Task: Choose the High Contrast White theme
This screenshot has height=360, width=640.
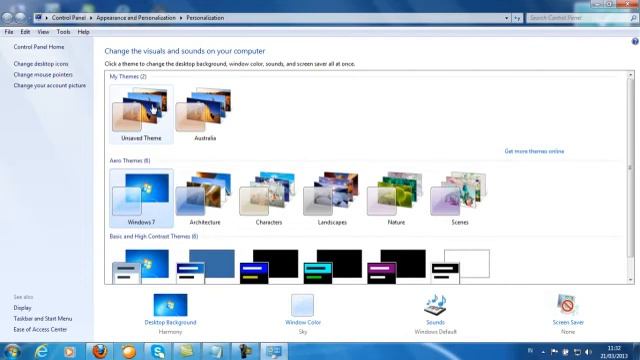Action: coord(460,267)
